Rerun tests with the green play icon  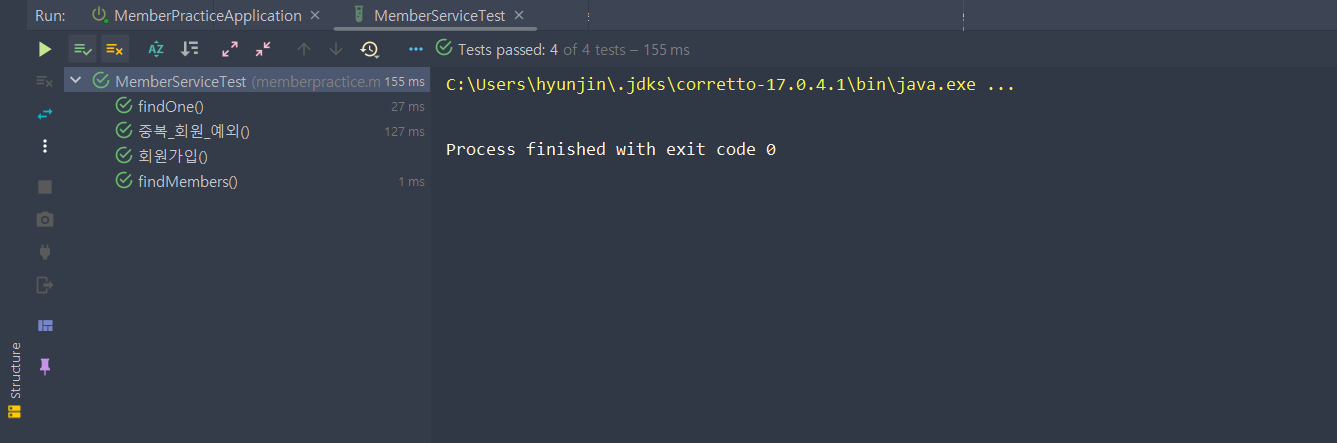(x=45, y=49)
